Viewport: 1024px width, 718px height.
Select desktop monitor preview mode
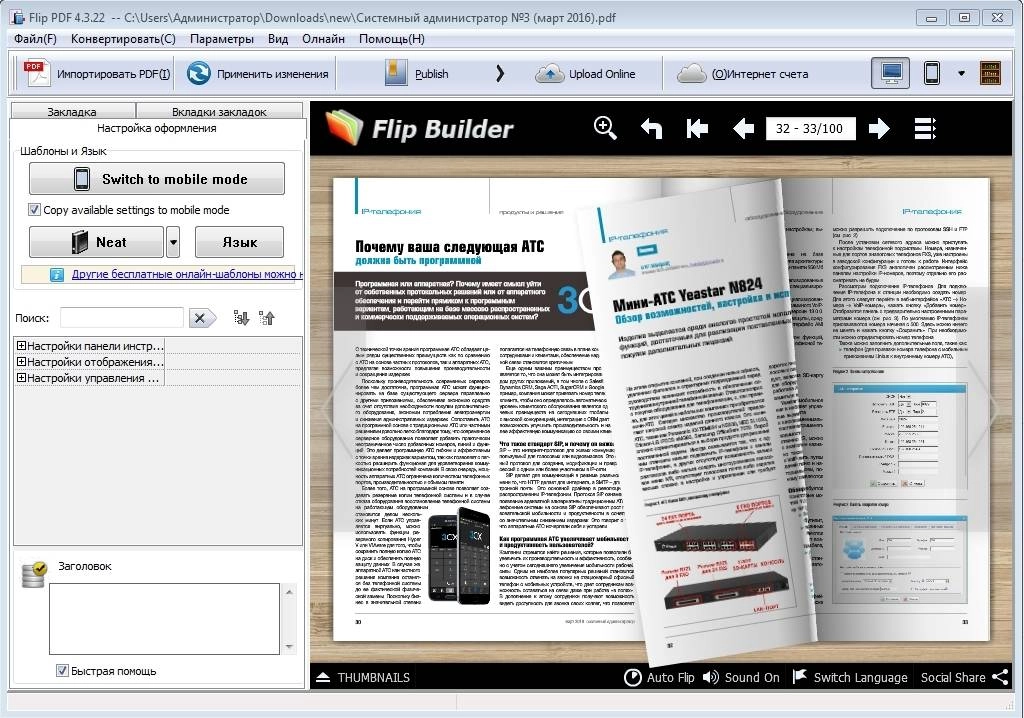pos(891,73)
